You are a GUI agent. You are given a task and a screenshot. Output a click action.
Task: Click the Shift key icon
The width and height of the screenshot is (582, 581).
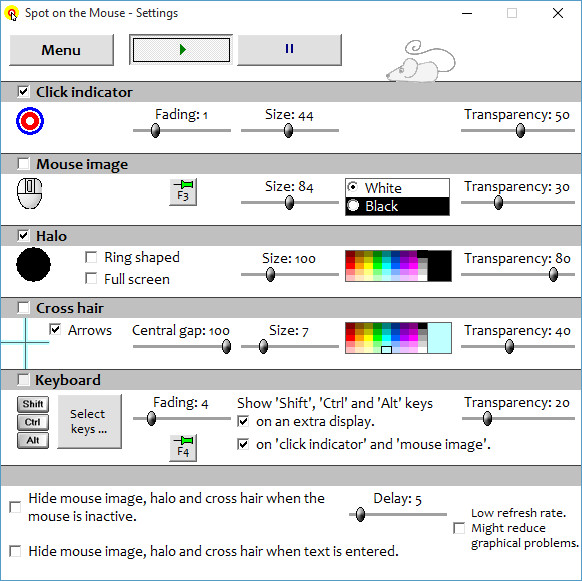33,404
